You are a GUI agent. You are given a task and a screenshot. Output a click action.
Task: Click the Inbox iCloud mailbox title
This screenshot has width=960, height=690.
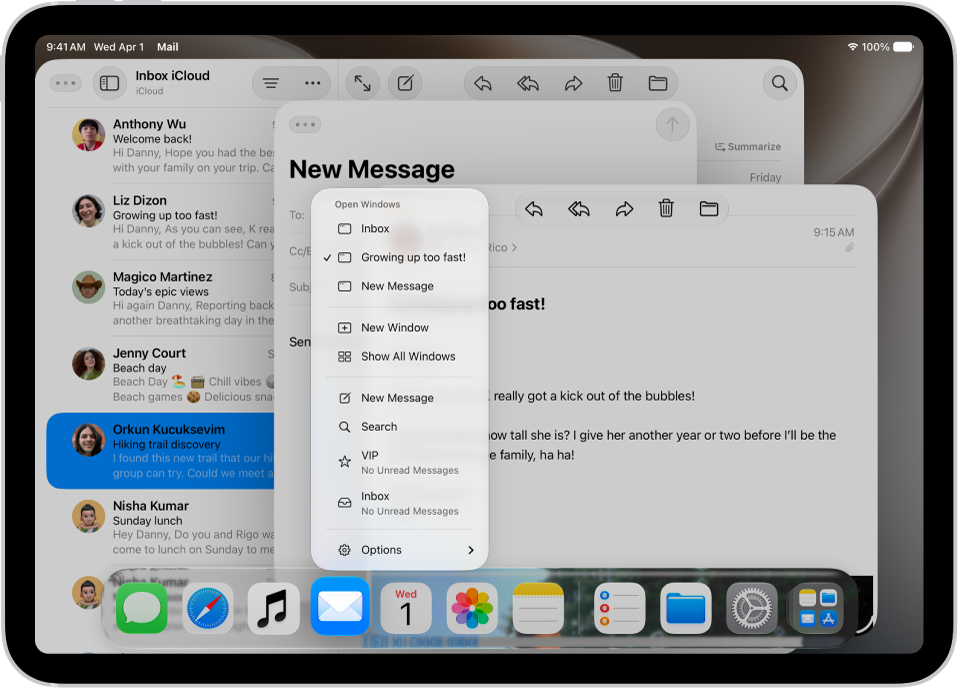[172, 76]
